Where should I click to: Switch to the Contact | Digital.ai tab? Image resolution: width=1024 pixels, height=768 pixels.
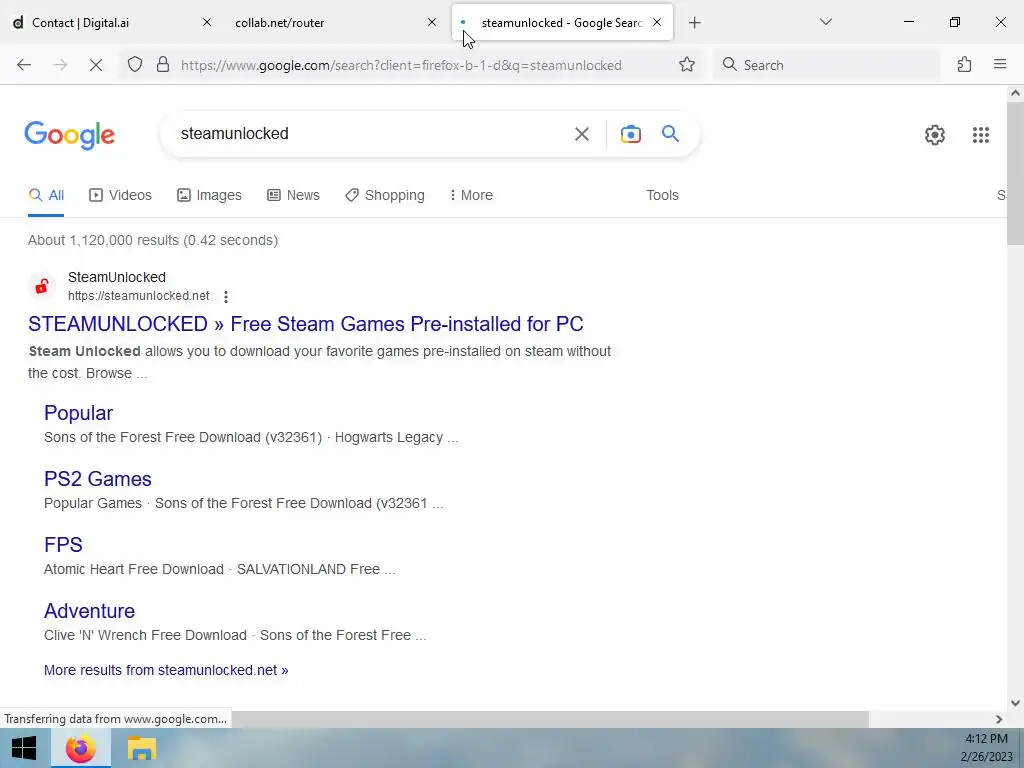pos(80,23)
